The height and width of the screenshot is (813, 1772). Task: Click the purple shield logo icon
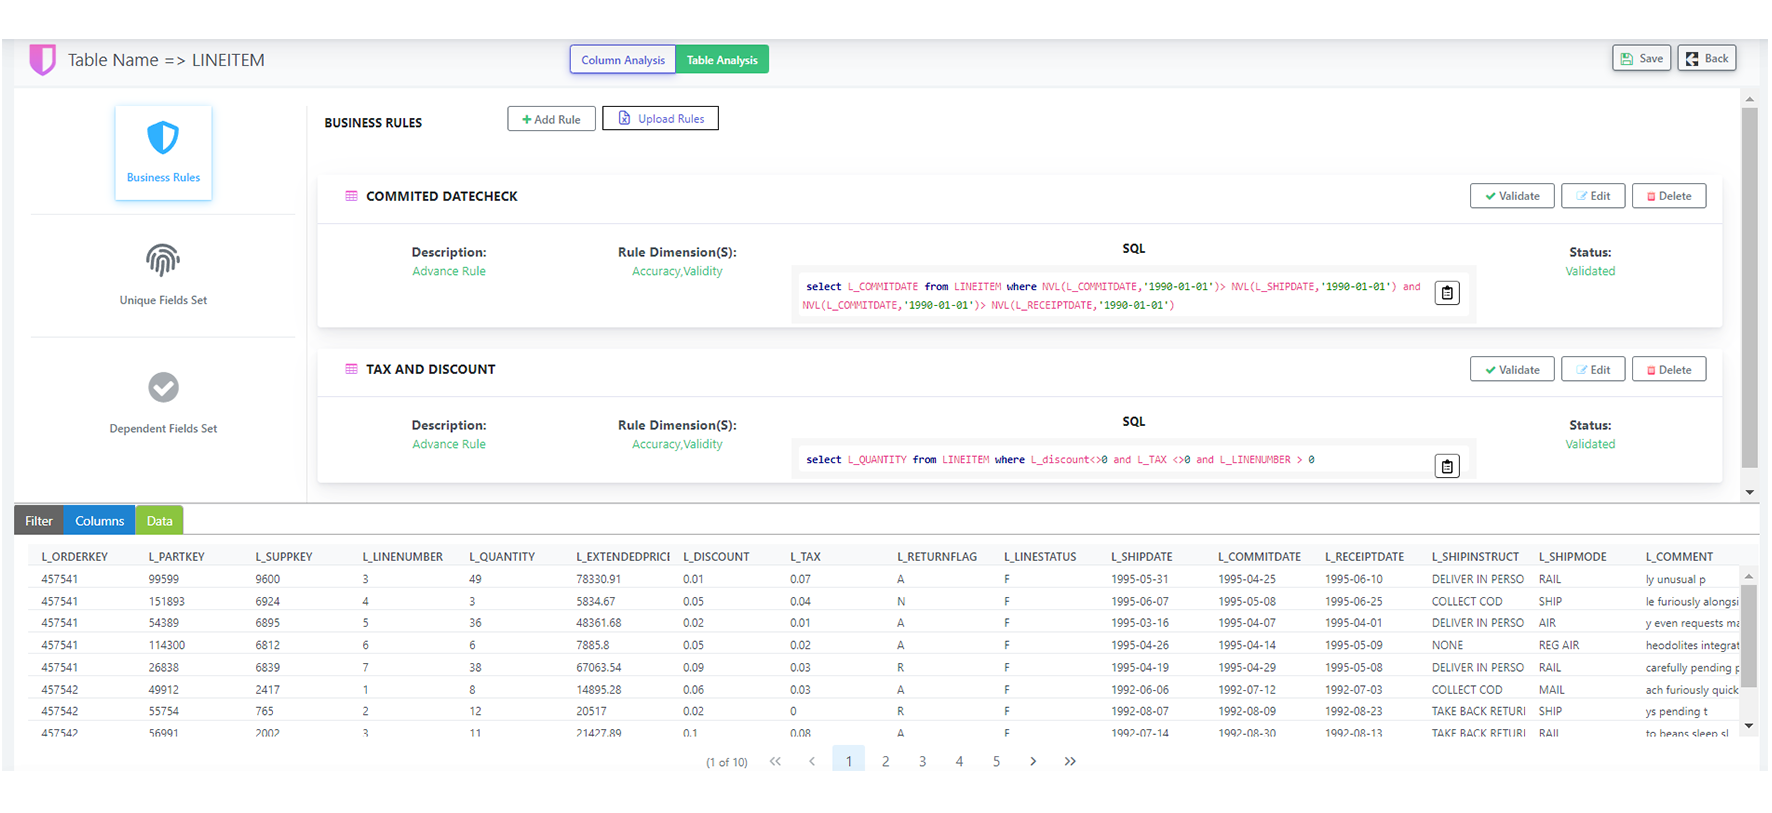(42, 60)
